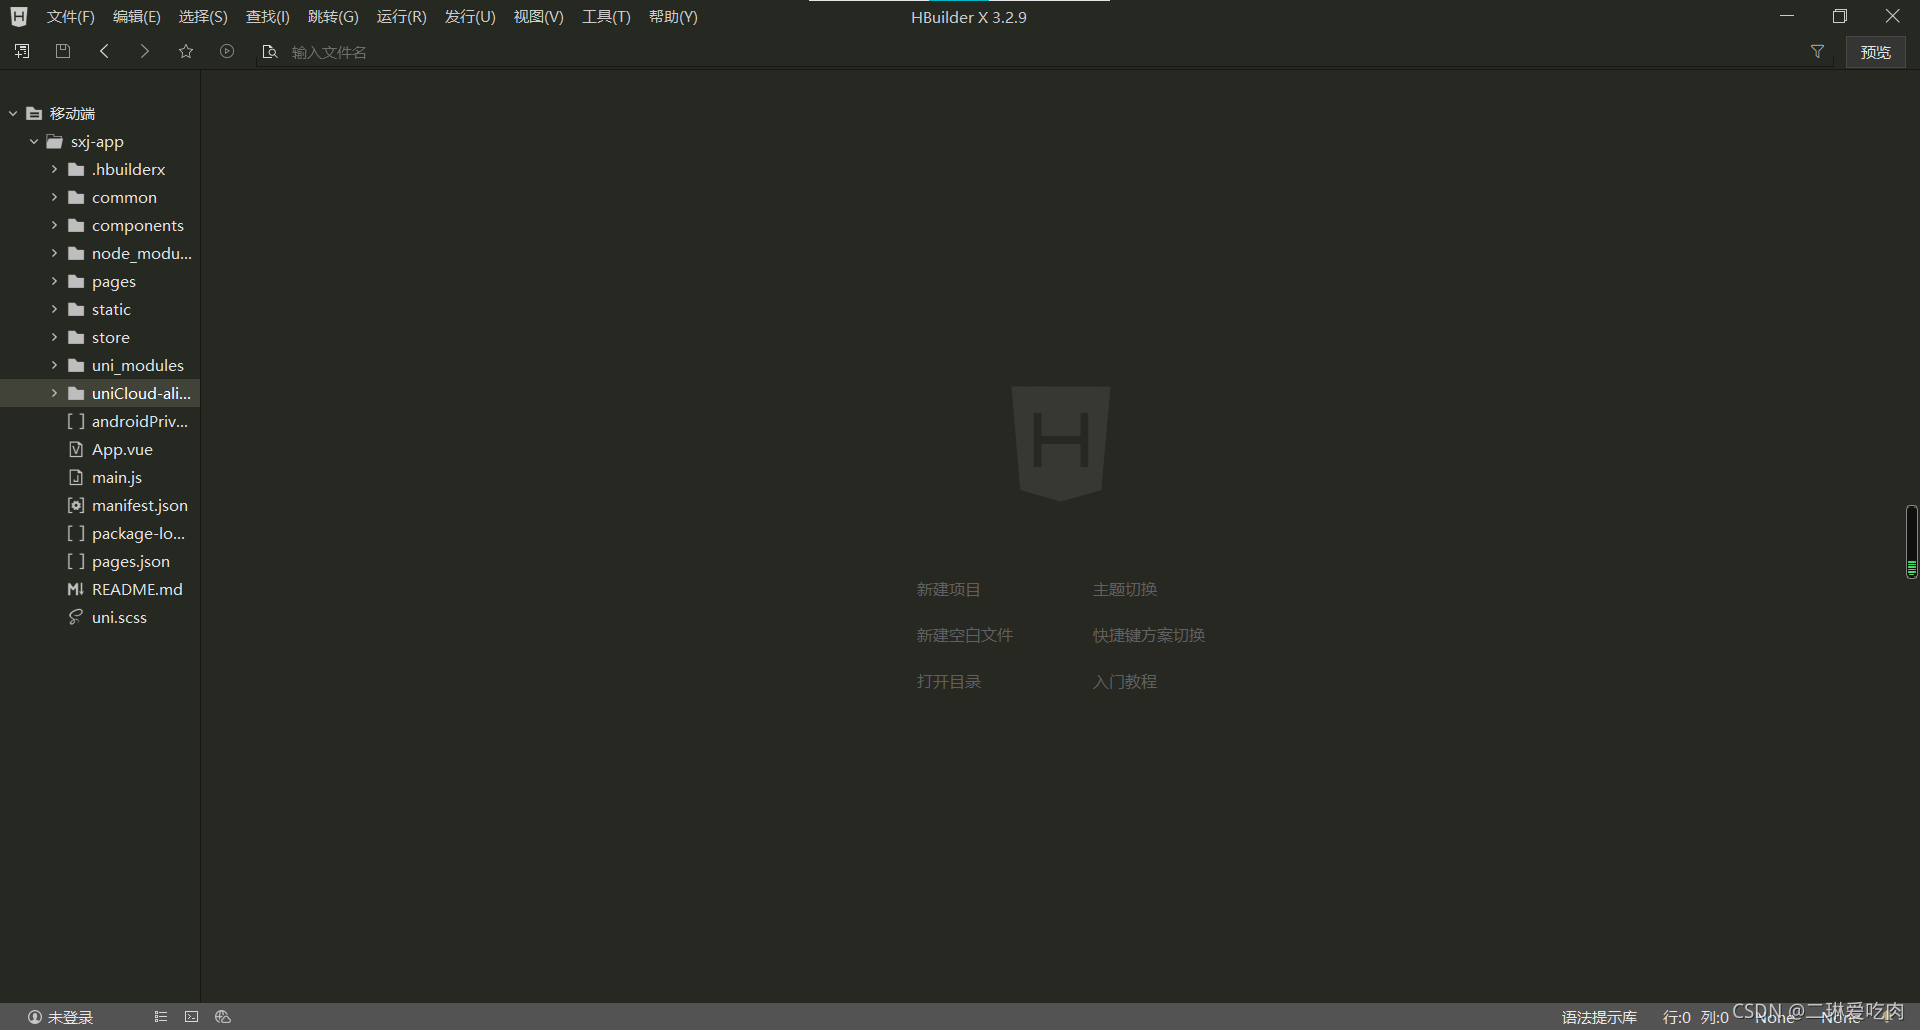Select the sxj-app open folder icon

55,141
